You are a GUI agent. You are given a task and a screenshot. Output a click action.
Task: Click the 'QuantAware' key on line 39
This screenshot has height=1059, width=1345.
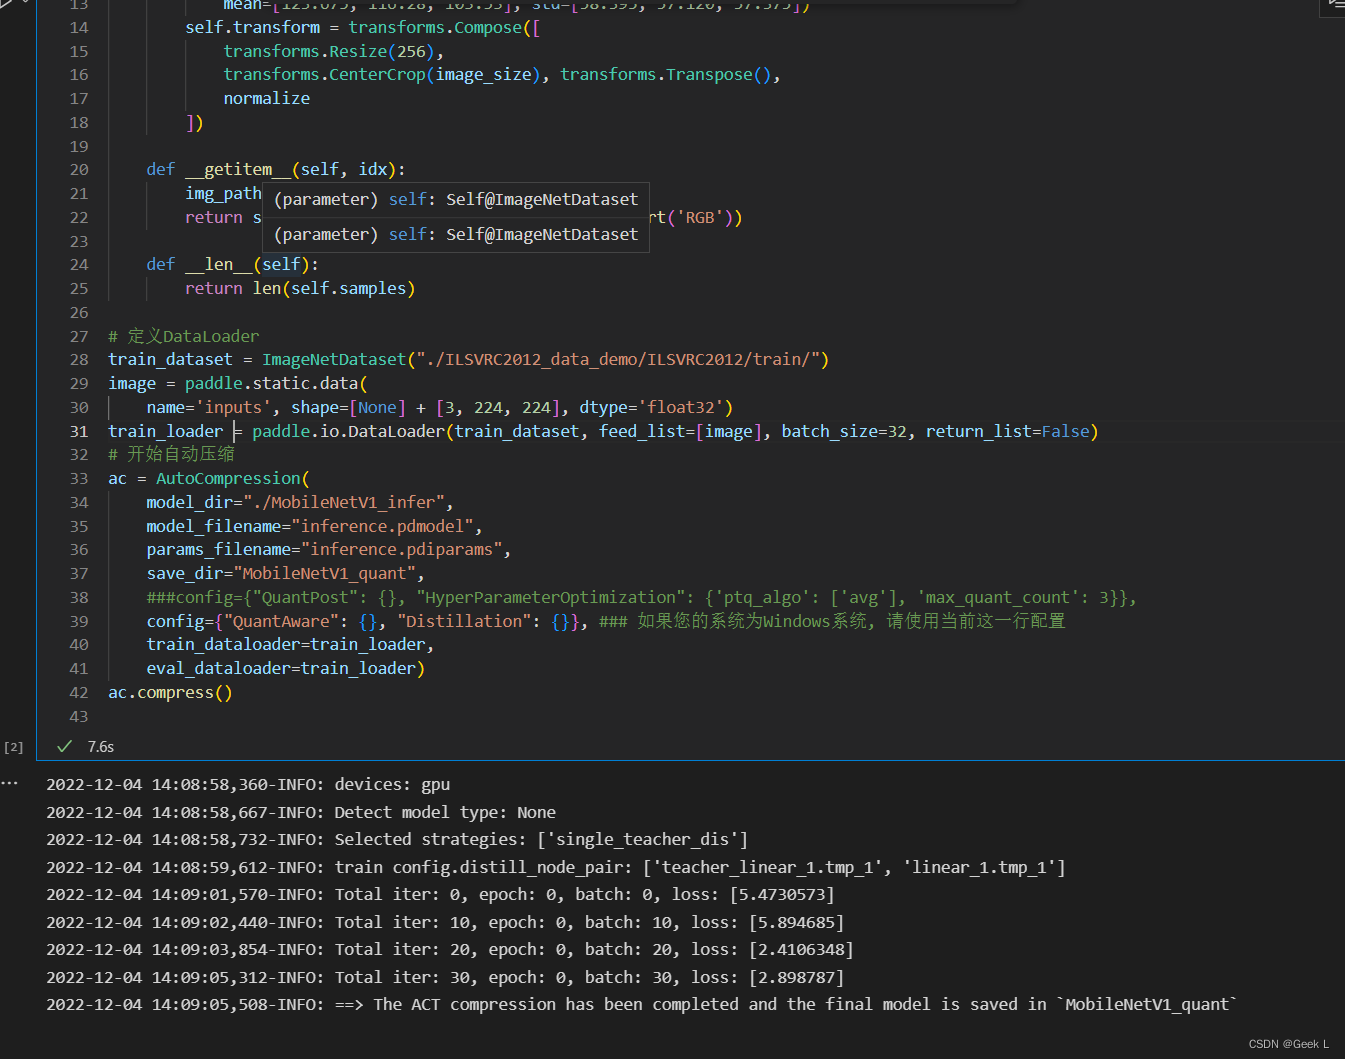[281, 621]
